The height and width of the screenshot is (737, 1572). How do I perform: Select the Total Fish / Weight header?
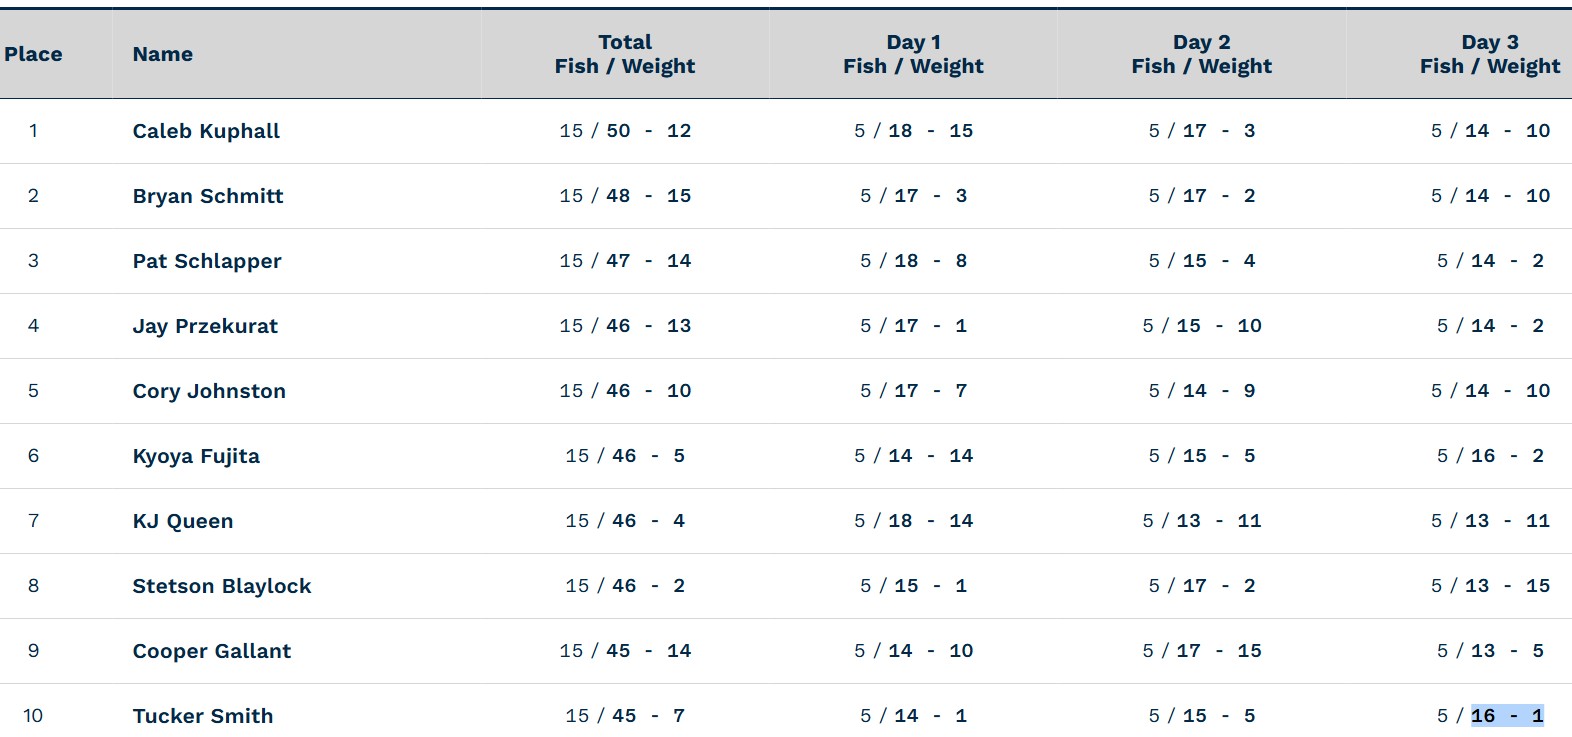click(625, 54)
